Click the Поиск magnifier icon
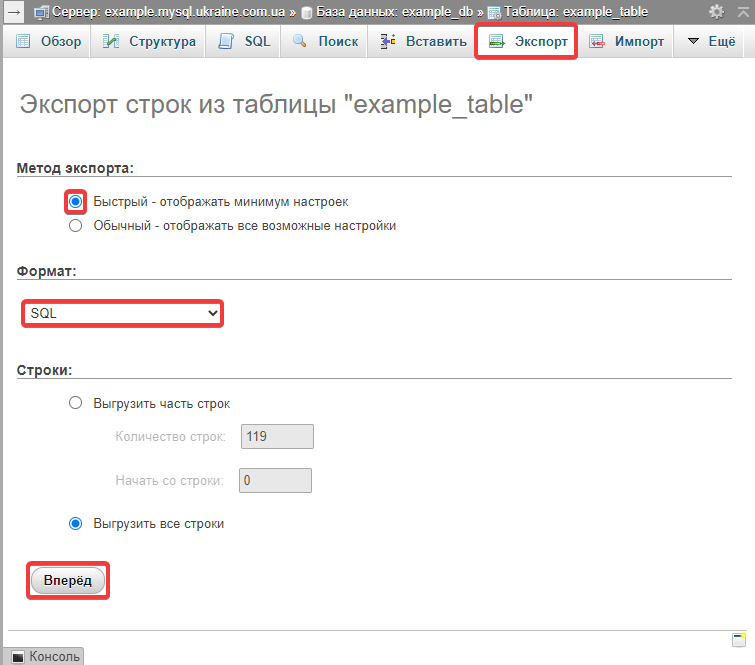Screen dimensions: 755x665 299,42
